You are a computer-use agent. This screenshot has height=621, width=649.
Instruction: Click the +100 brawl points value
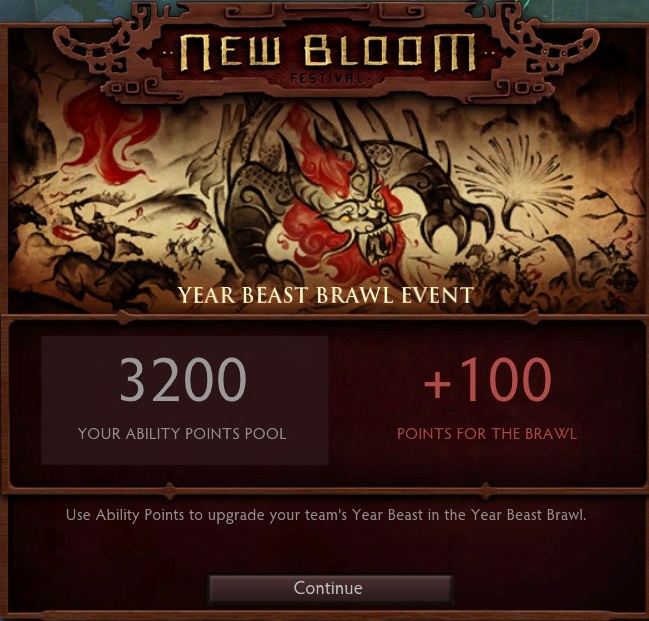(488, 380)
